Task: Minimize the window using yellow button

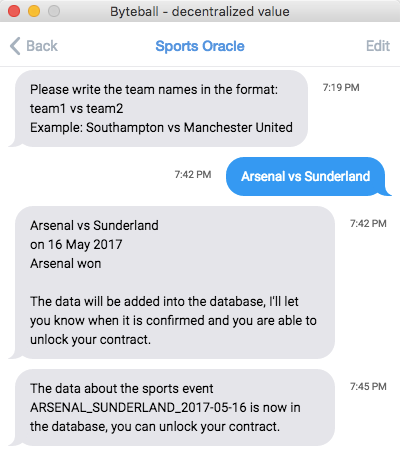Action: [34, 11]
